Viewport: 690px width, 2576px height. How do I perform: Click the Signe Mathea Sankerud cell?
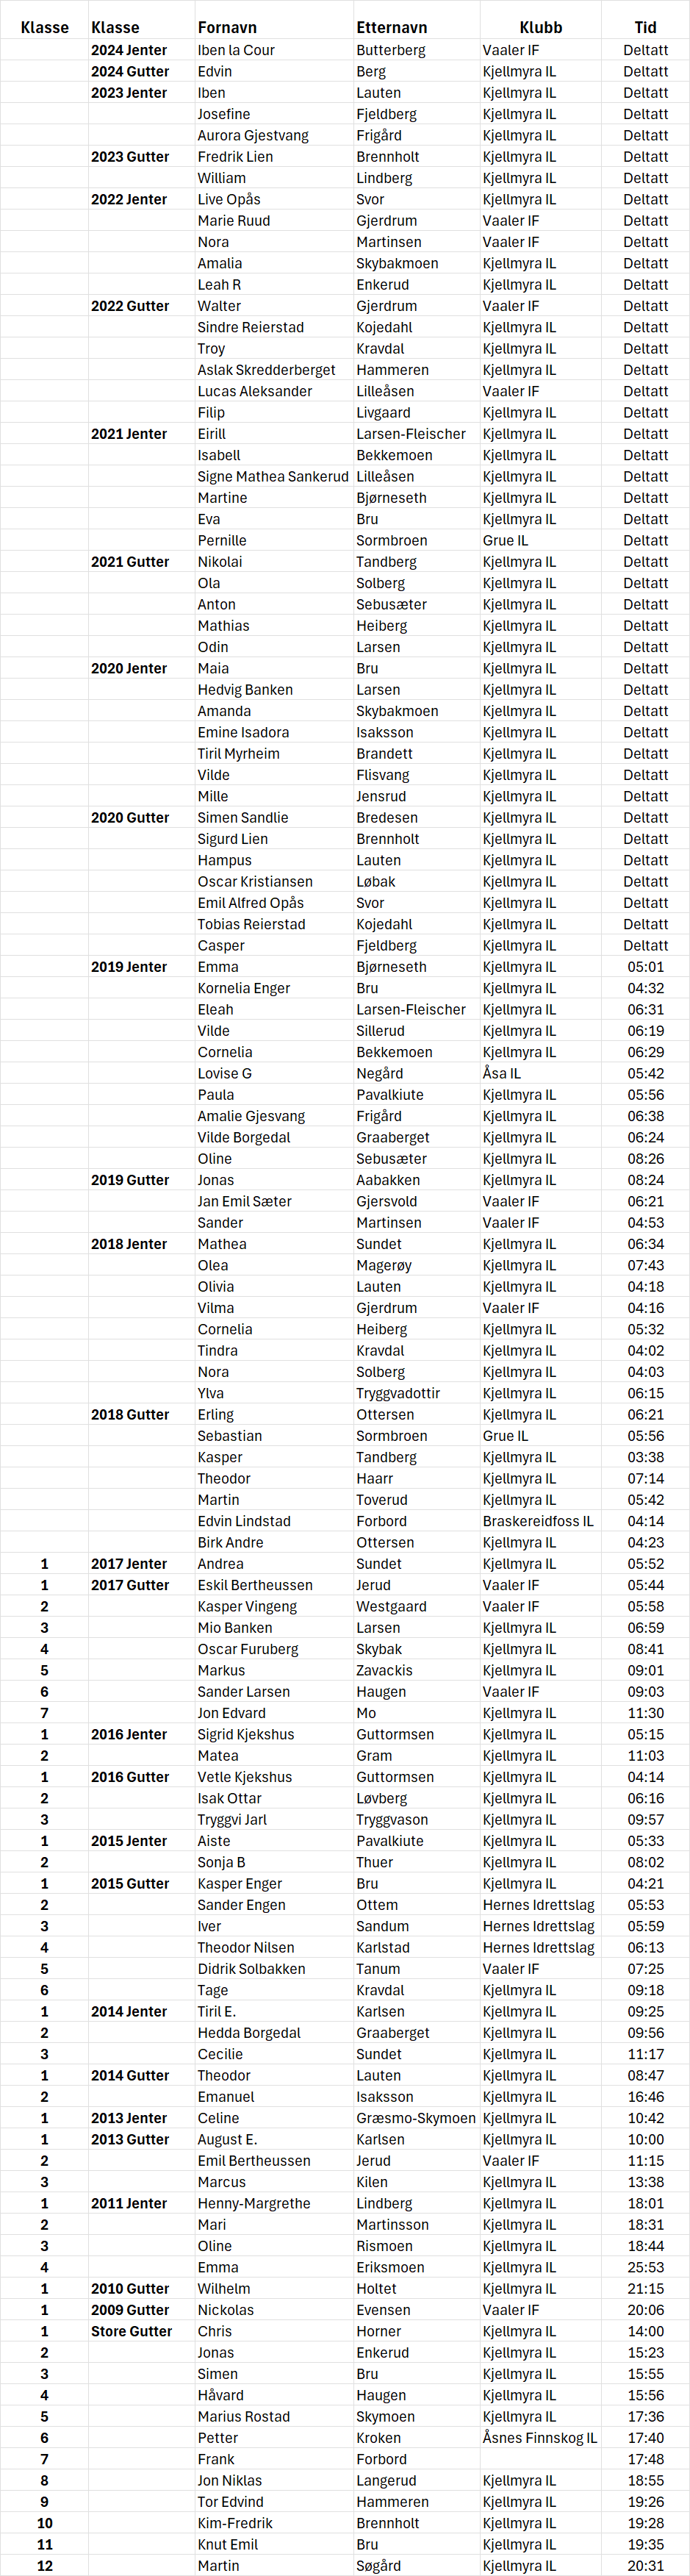(x=273, y=477)
